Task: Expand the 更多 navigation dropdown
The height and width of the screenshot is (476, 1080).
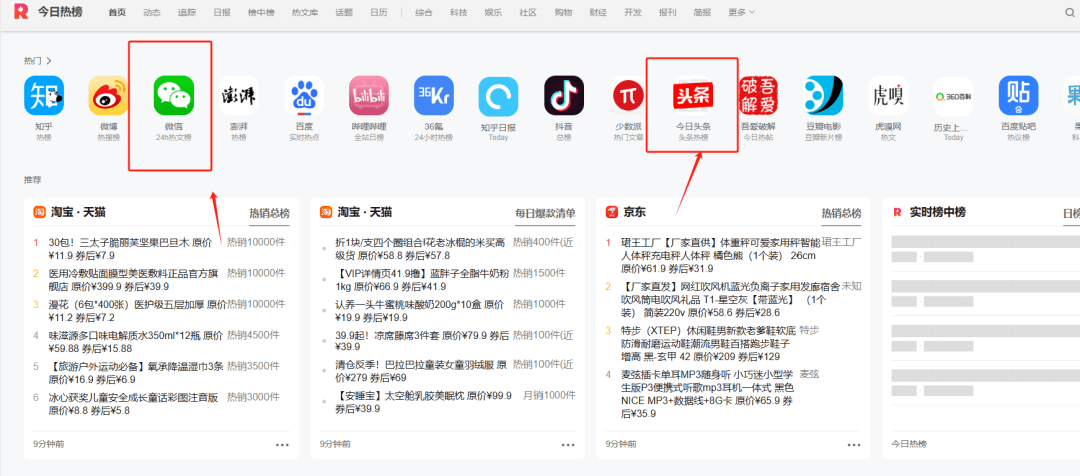Action: point(741,12)
